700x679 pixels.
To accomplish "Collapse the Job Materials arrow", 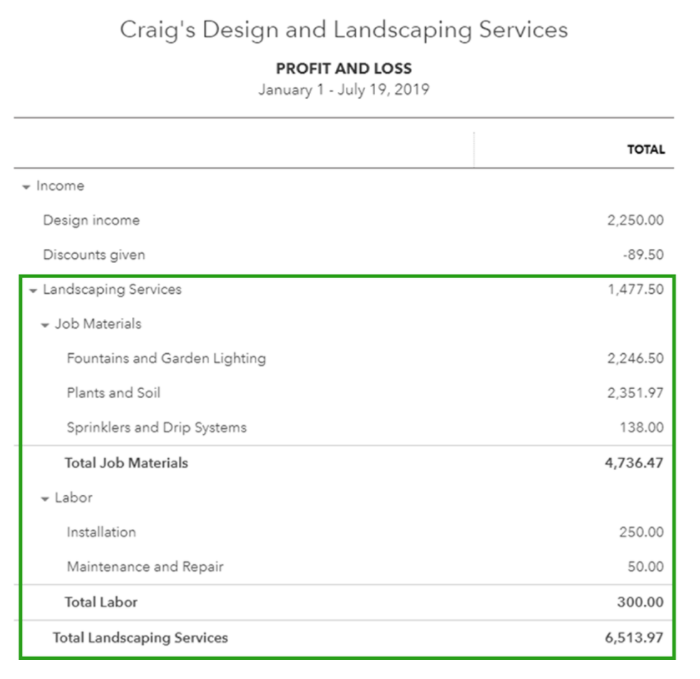I will click(x=45, y=325).
